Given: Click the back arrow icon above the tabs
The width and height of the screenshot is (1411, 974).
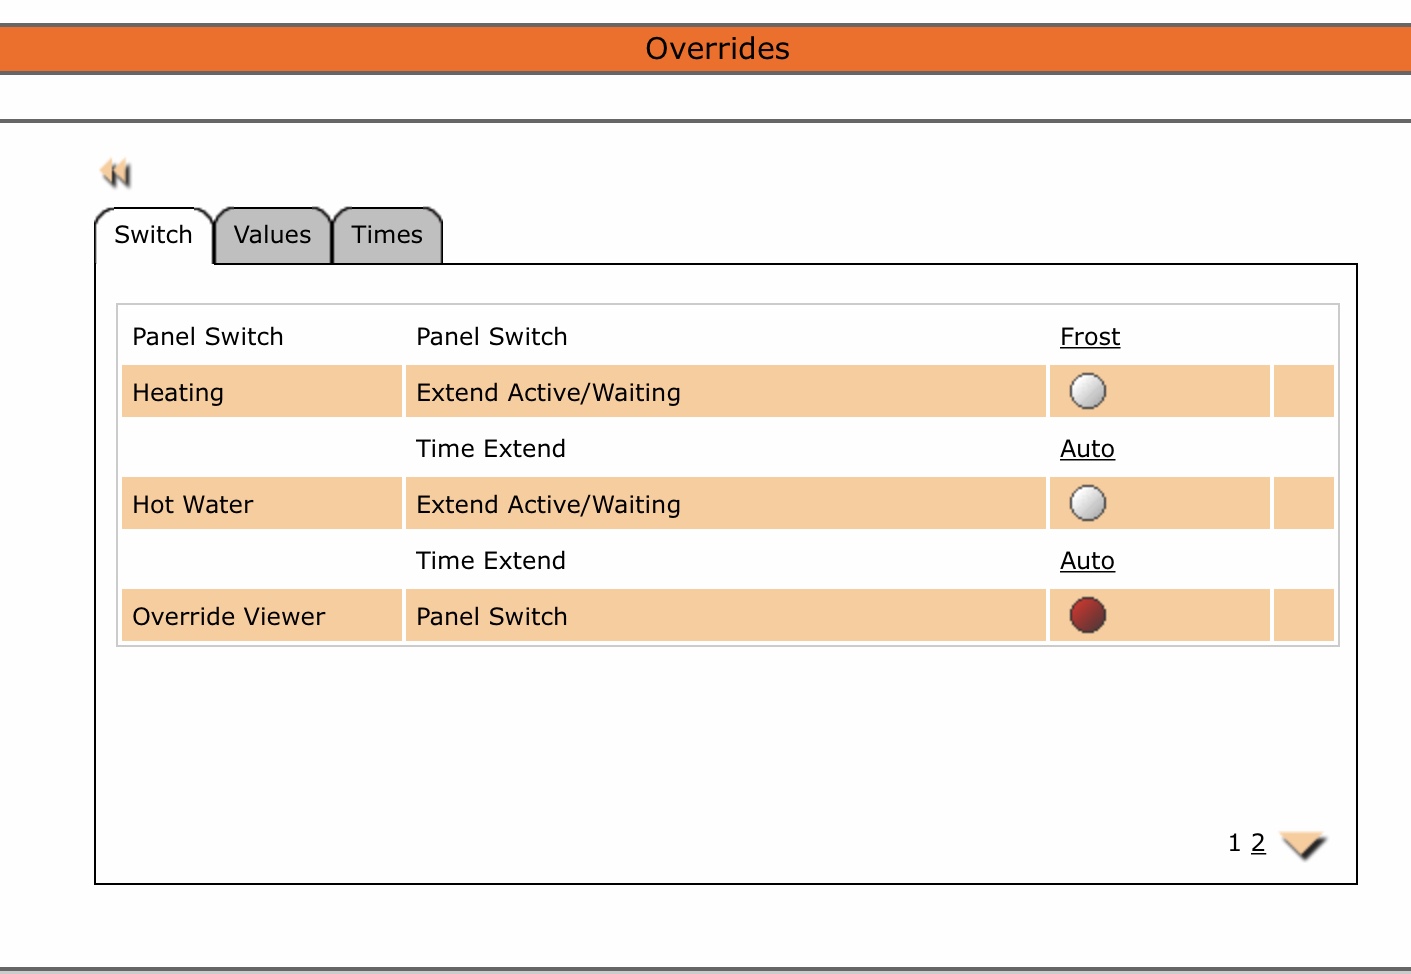Looking at the screenshot, I should point(116,173).
